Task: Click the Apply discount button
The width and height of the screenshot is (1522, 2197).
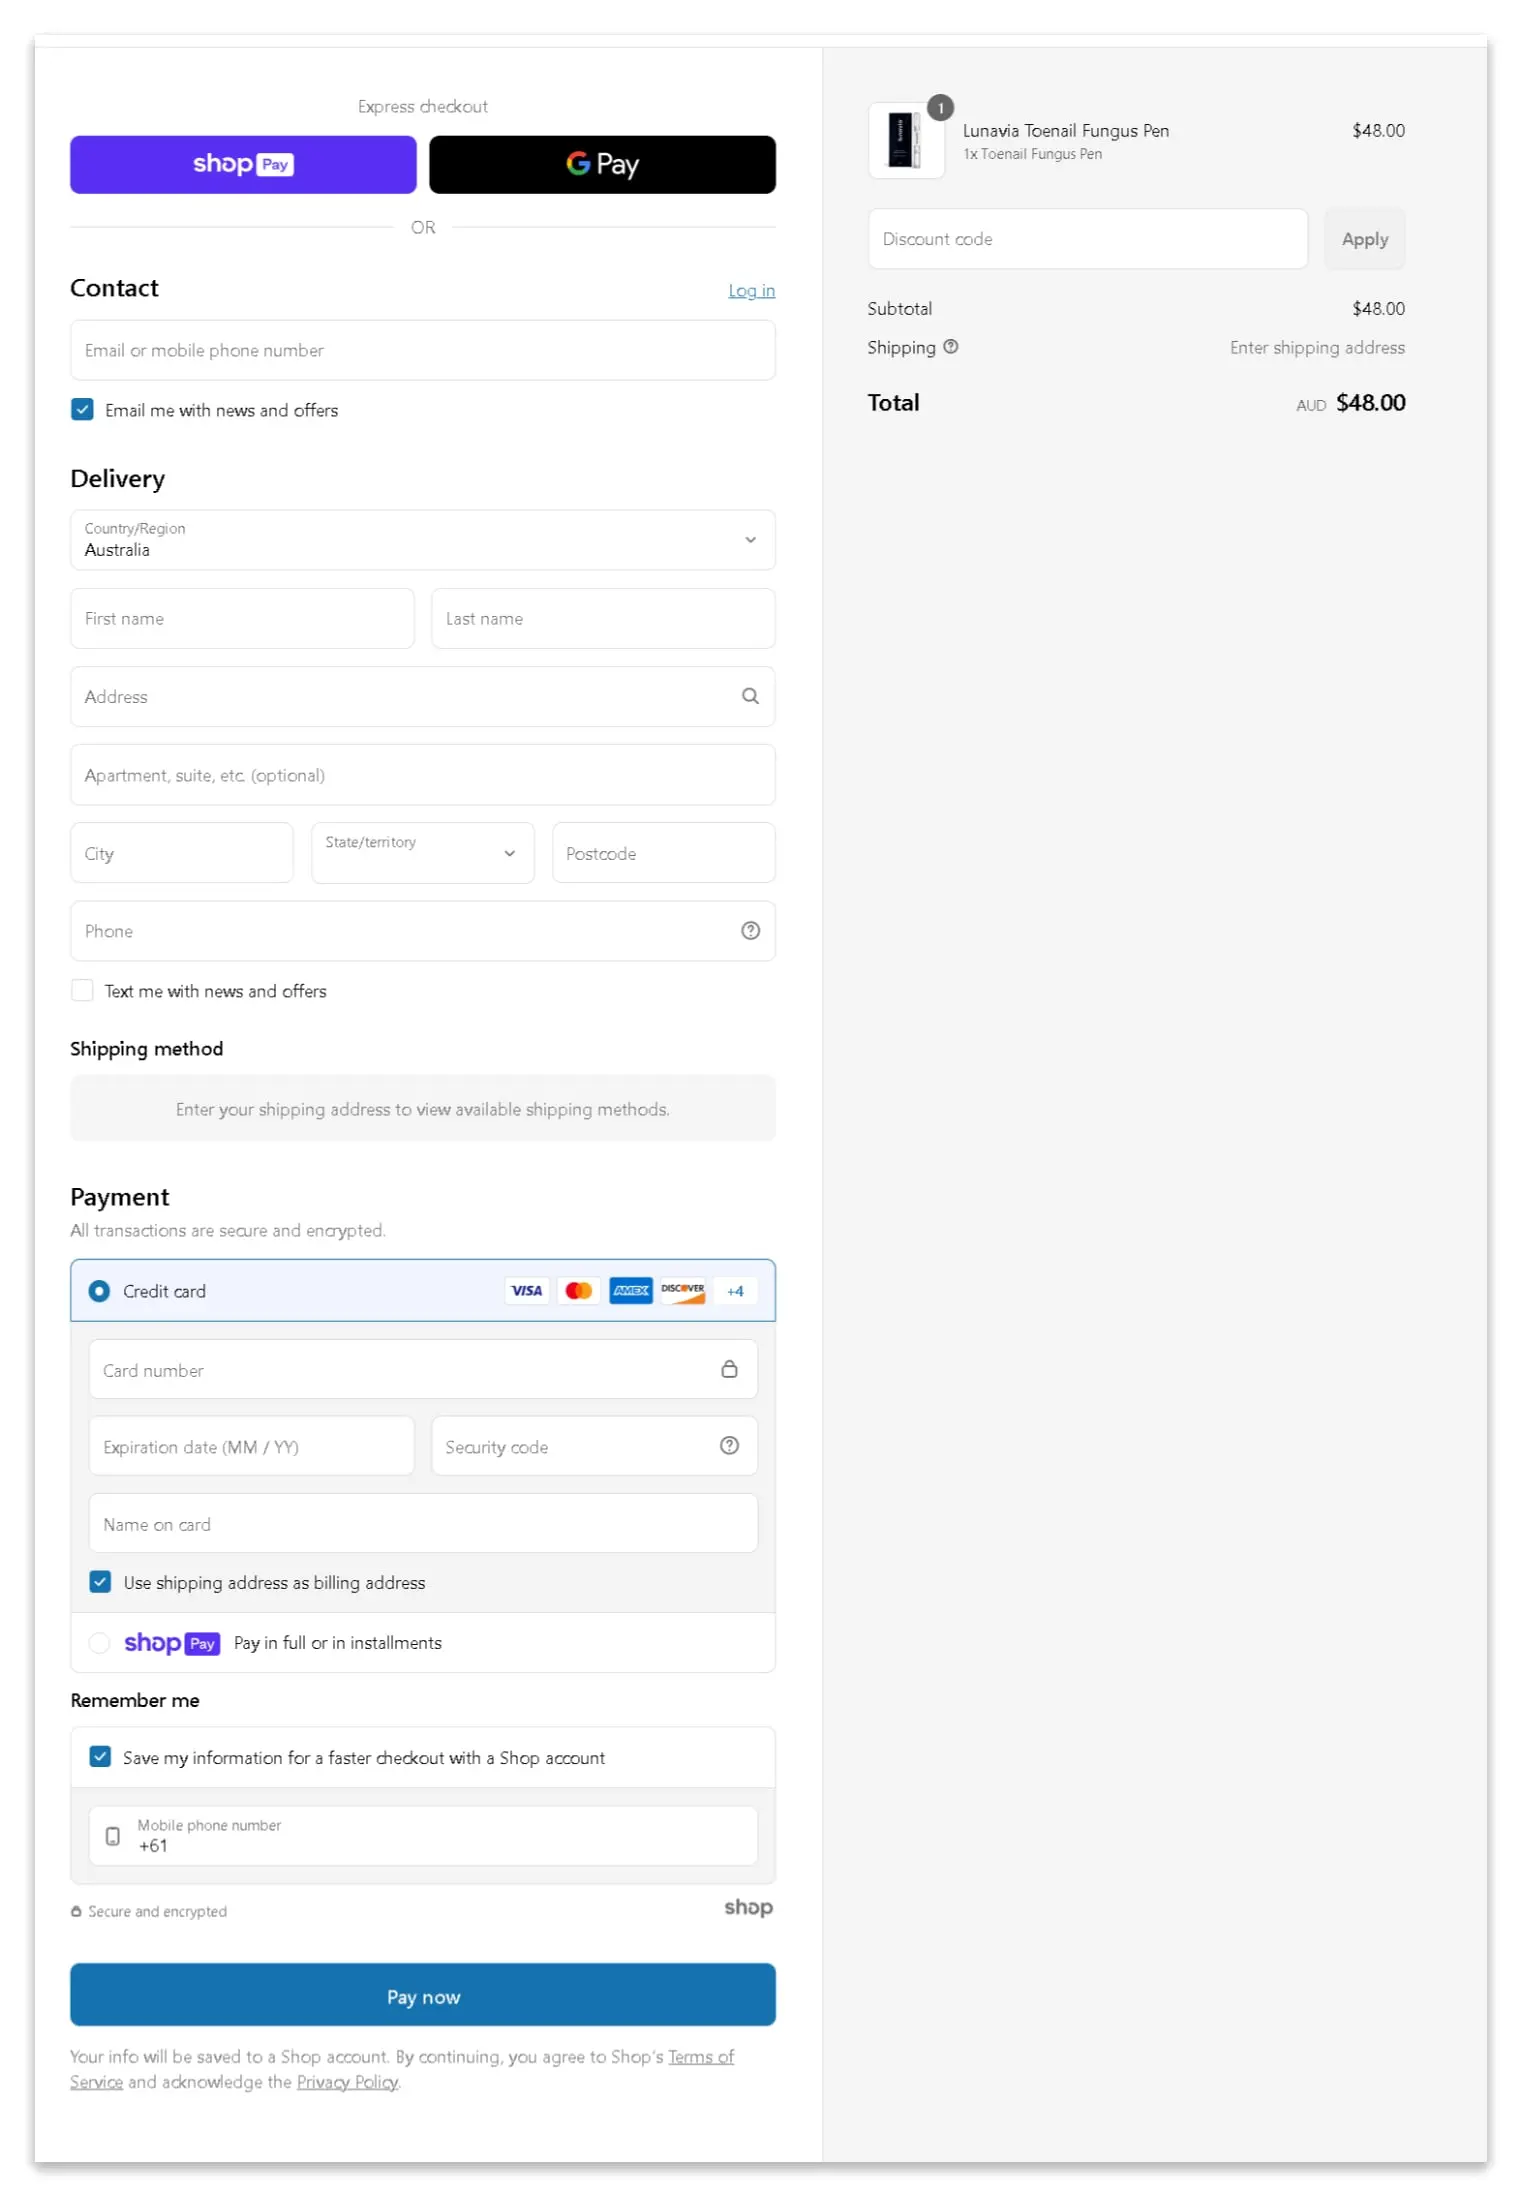Action: click(x=1365, y=239)
